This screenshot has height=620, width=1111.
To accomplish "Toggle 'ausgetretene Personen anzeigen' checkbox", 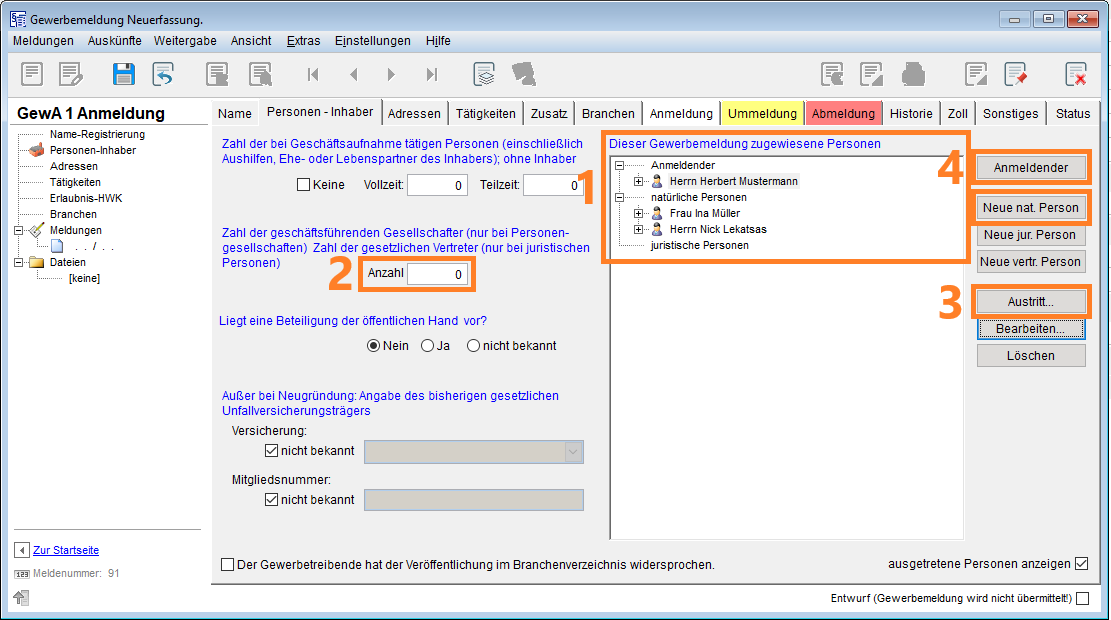I will [1081, 564].
